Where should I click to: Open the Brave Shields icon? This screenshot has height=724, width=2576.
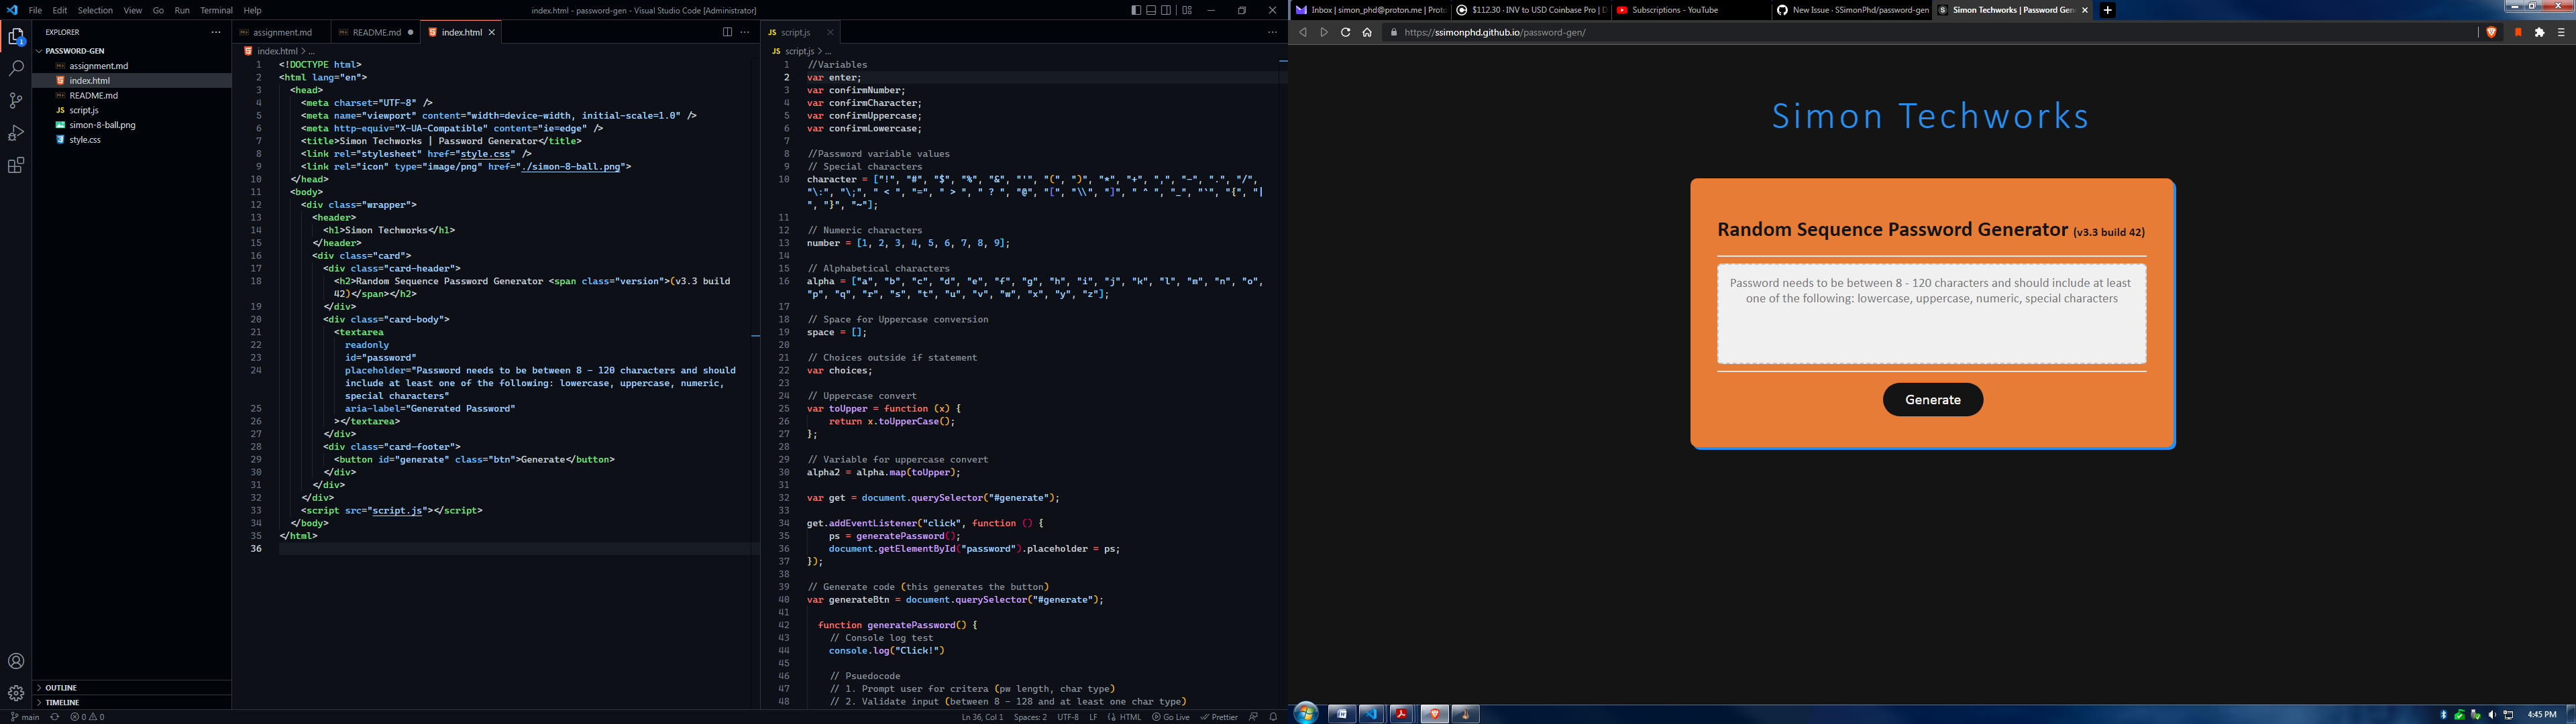[2491, 32]
